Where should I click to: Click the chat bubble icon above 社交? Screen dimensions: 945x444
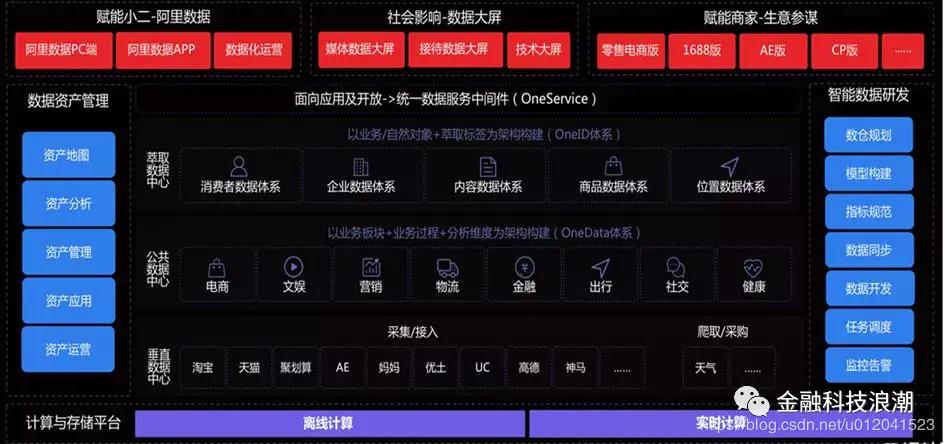coord(676,267)
